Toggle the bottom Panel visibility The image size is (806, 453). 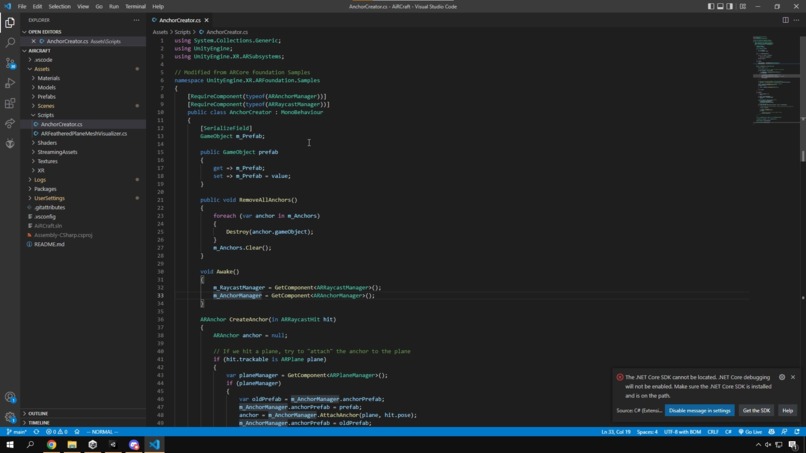(720, 7)
